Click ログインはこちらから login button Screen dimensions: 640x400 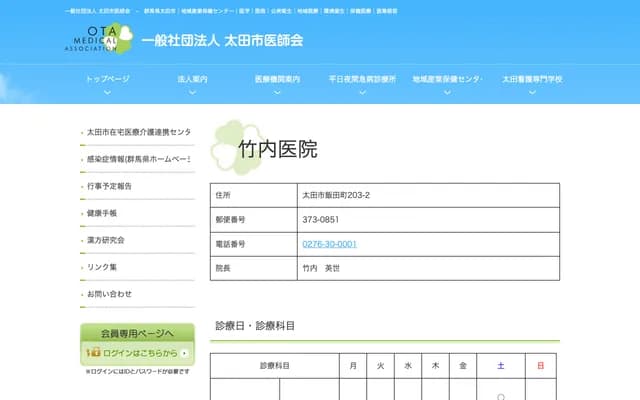[x=138, y=353]
